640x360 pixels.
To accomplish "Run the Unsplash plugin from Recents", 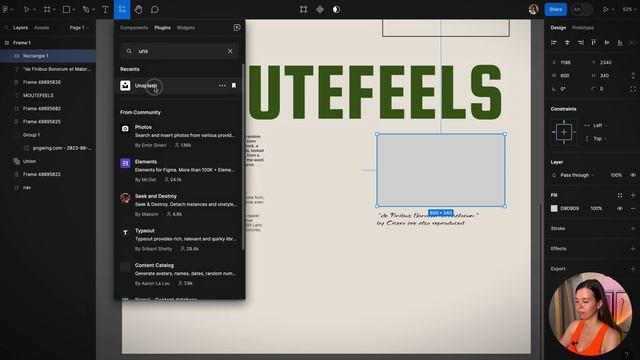I will click(x=178, y=86).
